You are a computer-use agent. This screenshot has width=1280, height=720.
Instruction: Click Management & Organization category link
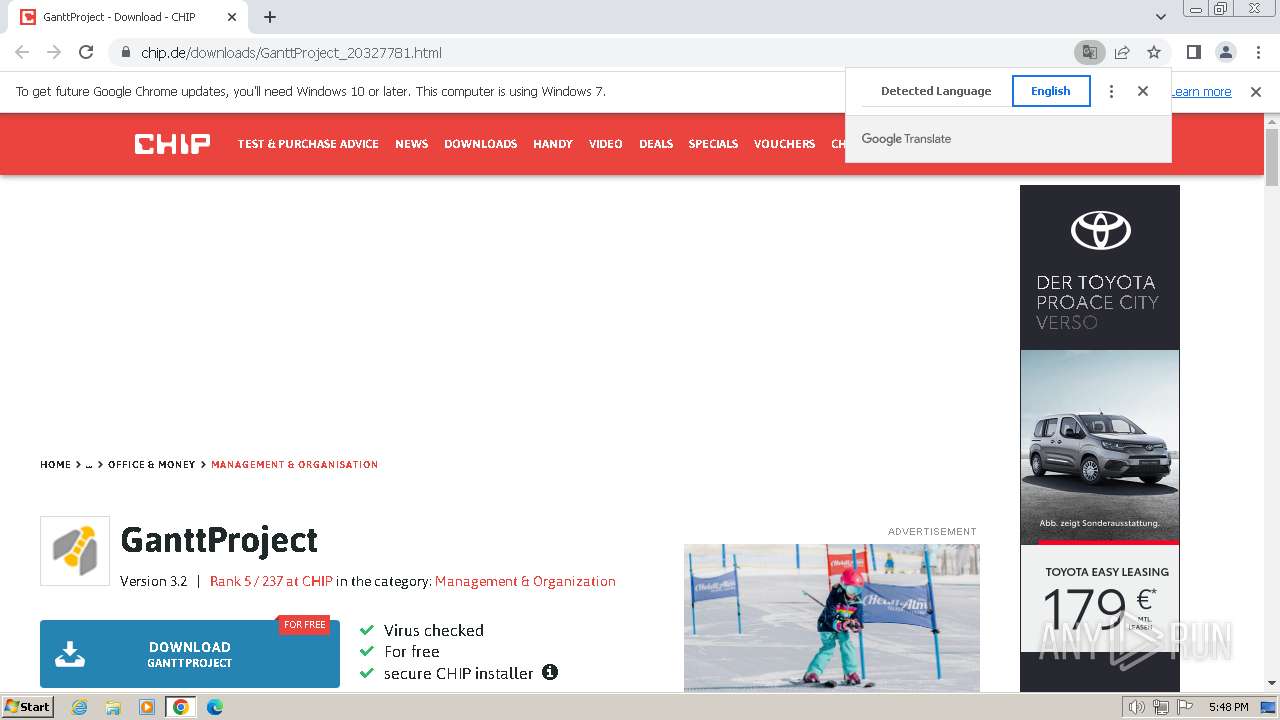click(x=525, y=581)
